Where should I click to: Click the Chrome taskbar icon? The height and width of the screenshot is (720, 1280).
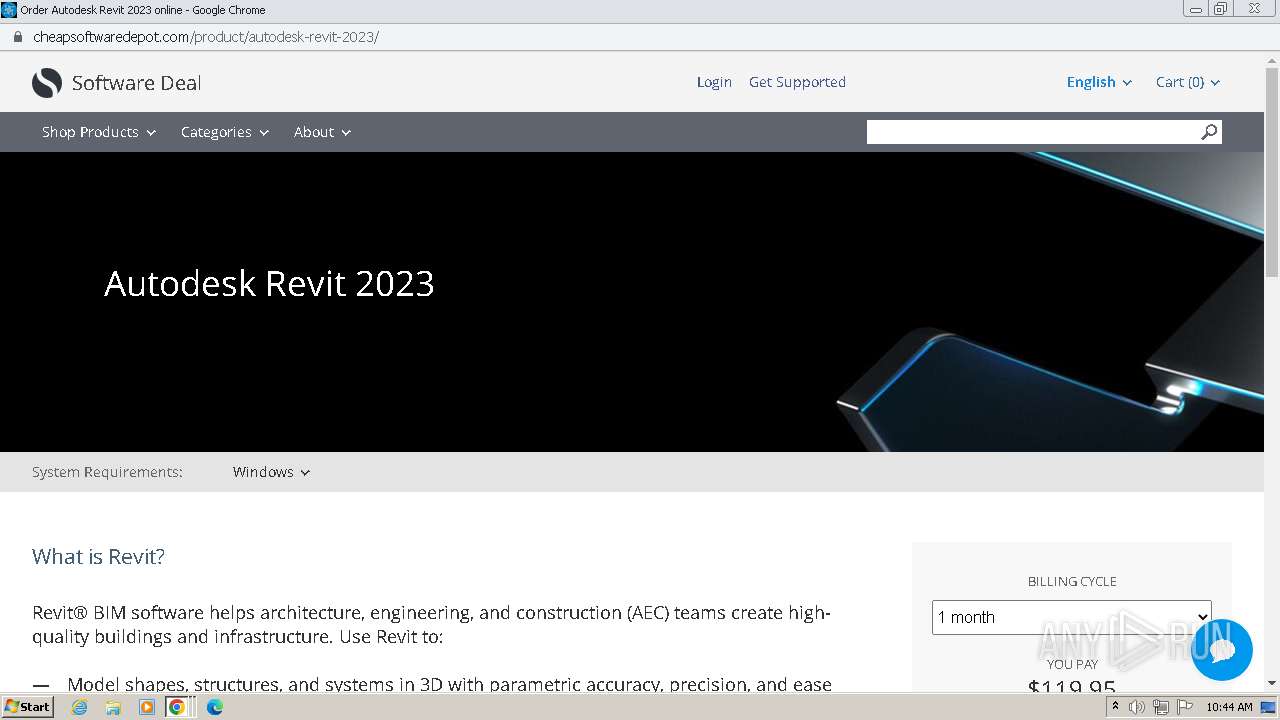[x=177, y=707]
